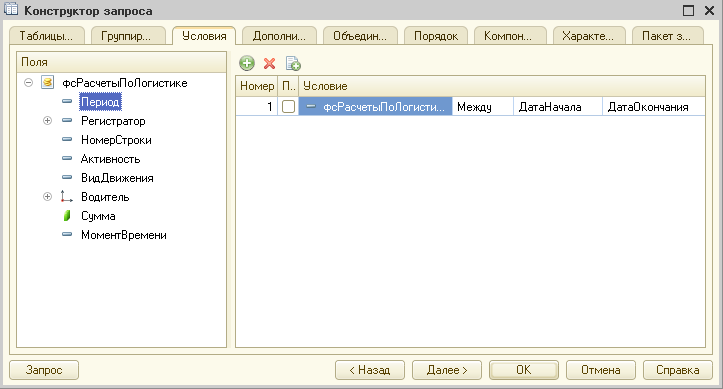Screen dimensions: 723x389
Task: Click the ДатаОкончания parameter cell
Action: [654, 106]
